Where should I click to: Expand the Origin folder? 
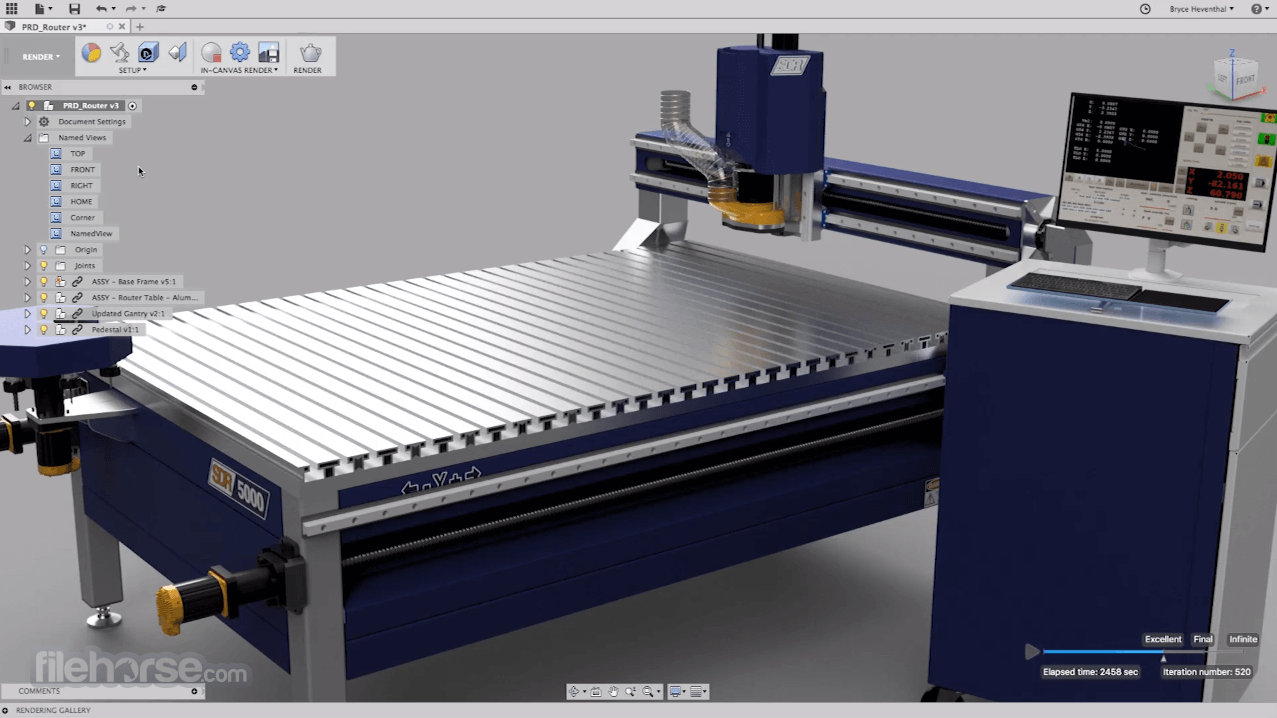27,250
